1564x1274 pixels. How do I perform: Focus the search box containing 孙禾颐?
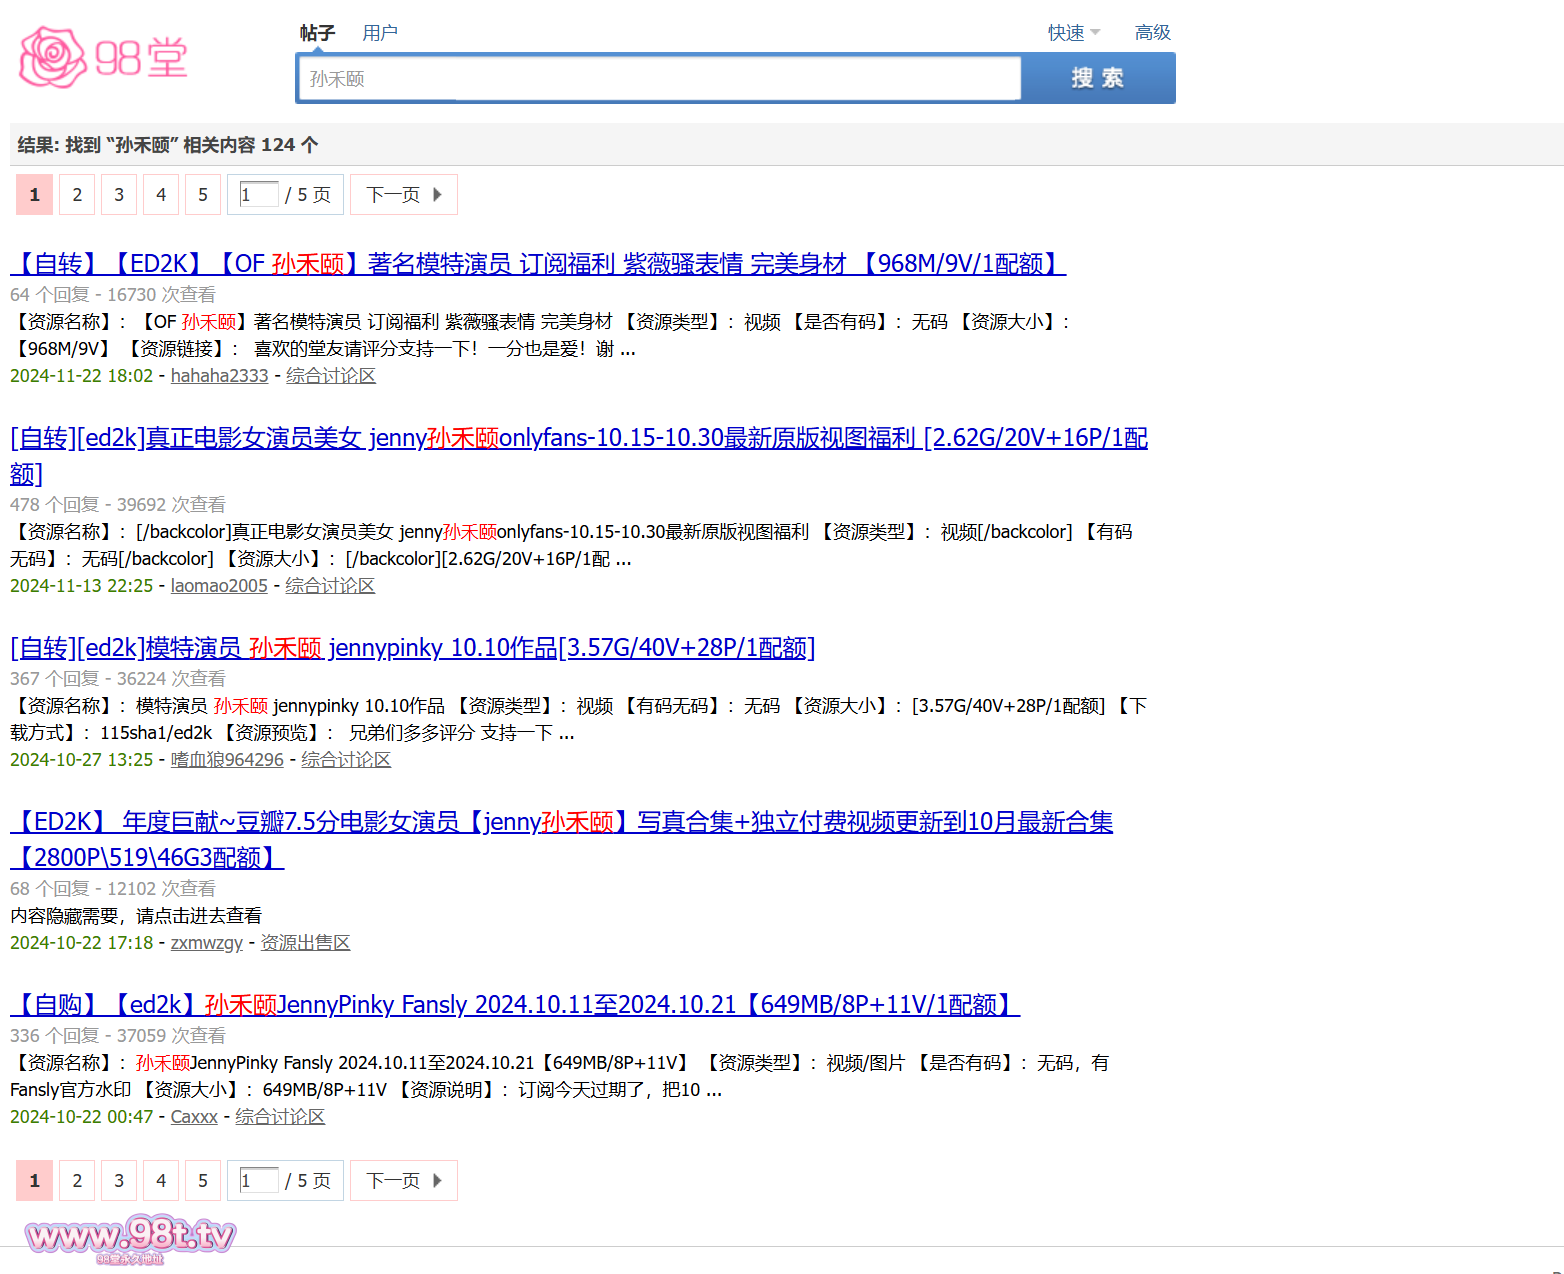pos(659,78)
